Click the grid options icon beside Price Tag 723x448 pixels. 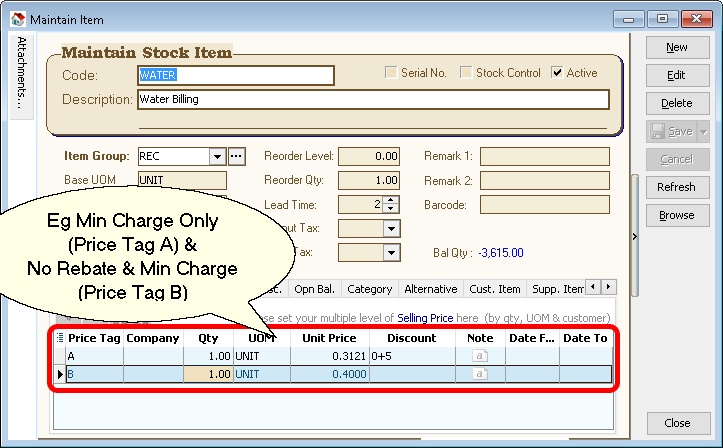tap(59, 338)
